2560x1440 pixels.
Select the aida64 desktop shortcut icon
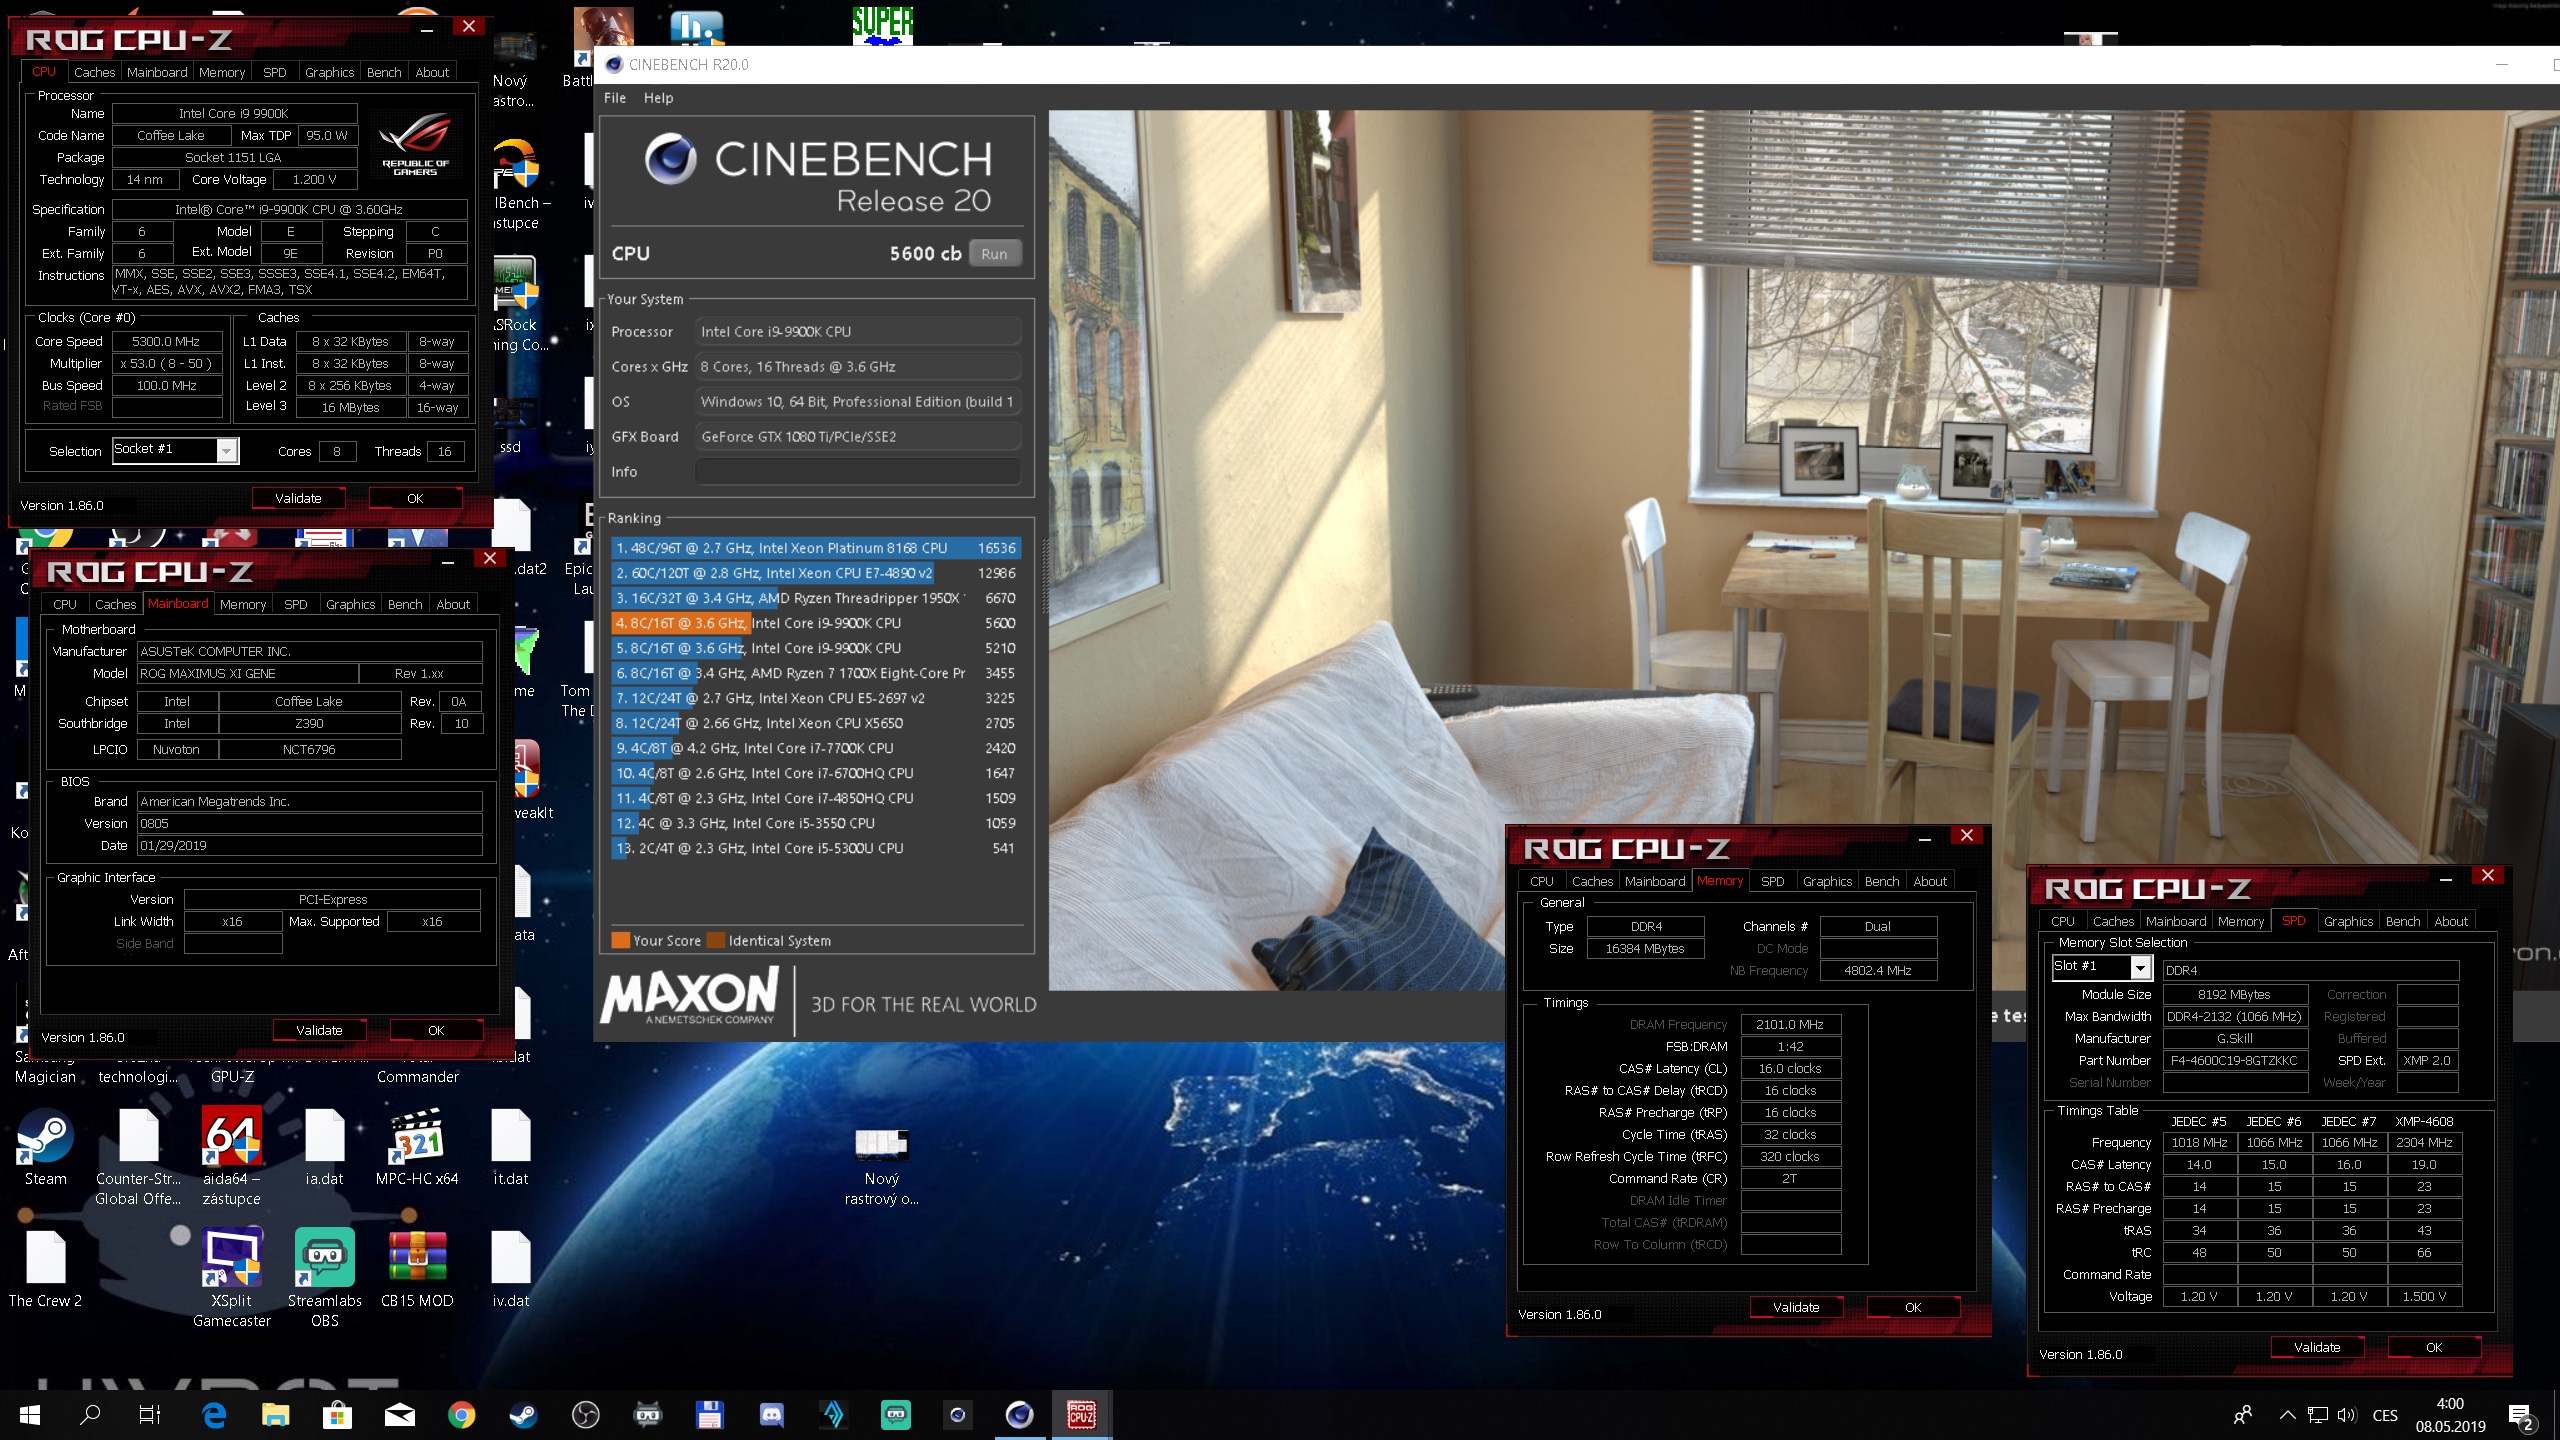(231, 1155)
